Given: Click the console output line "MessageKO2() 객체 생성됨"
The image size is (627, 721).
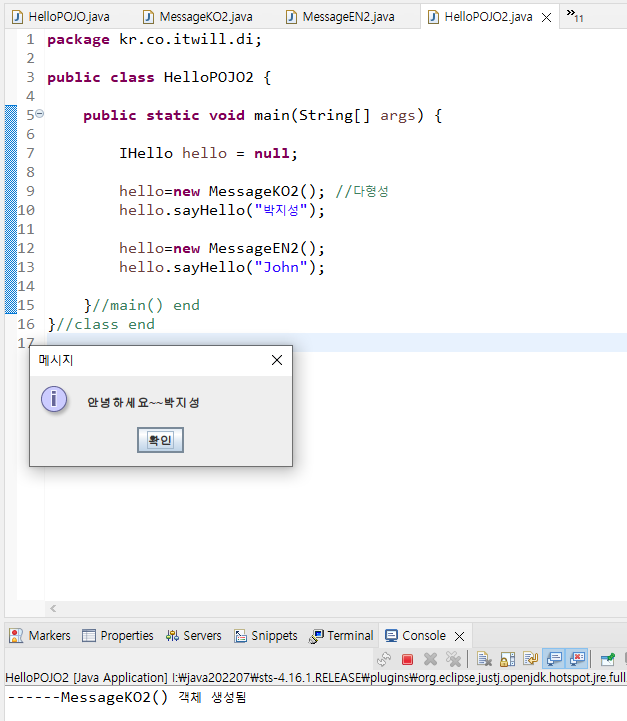Looking at the screenshot, I should click(154, 697).
